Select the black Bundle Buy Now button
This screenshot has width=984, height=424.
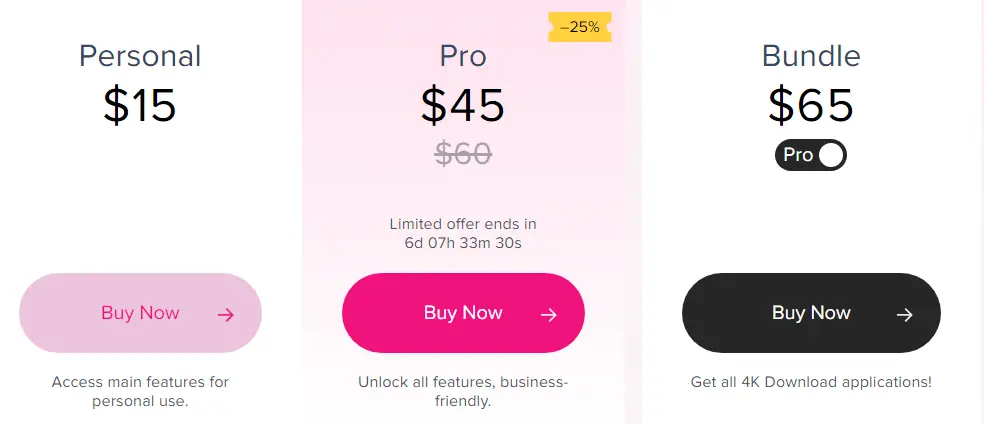pyautogui.click(x=811, y=313)
